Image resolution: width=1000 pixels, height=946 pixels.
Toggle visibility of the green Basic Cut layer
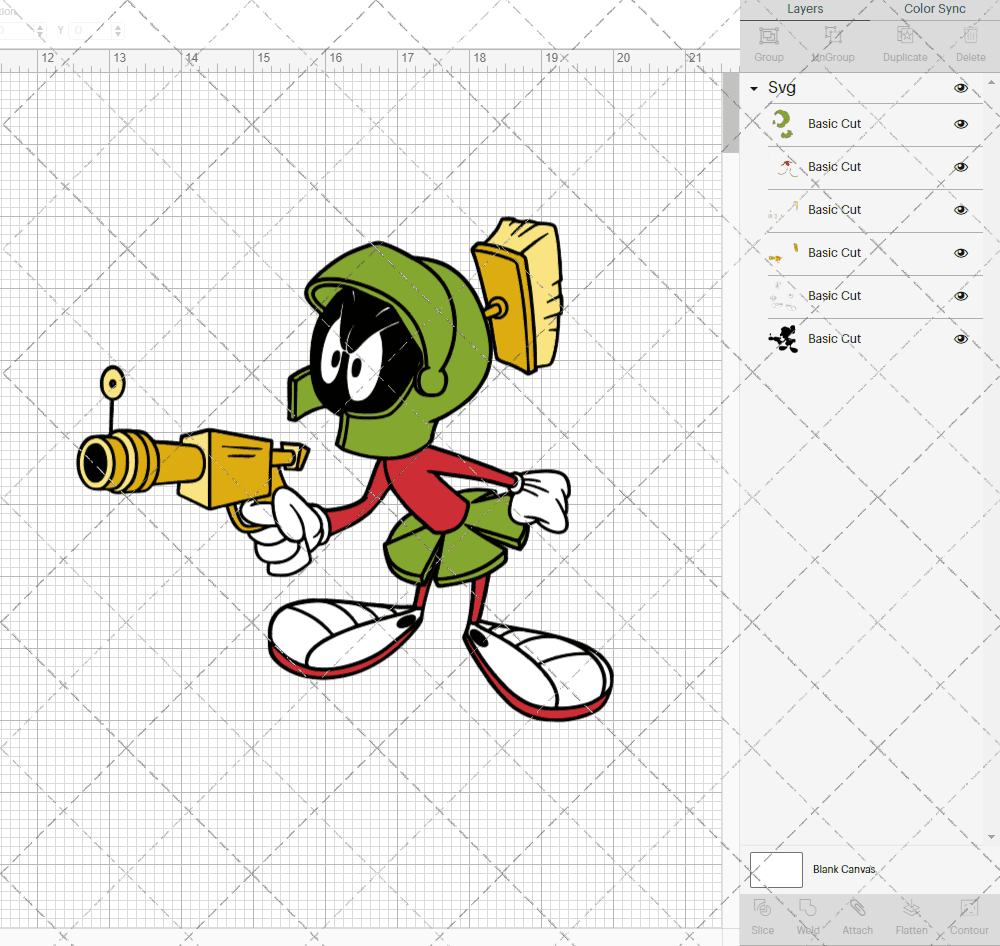point(961,124)
